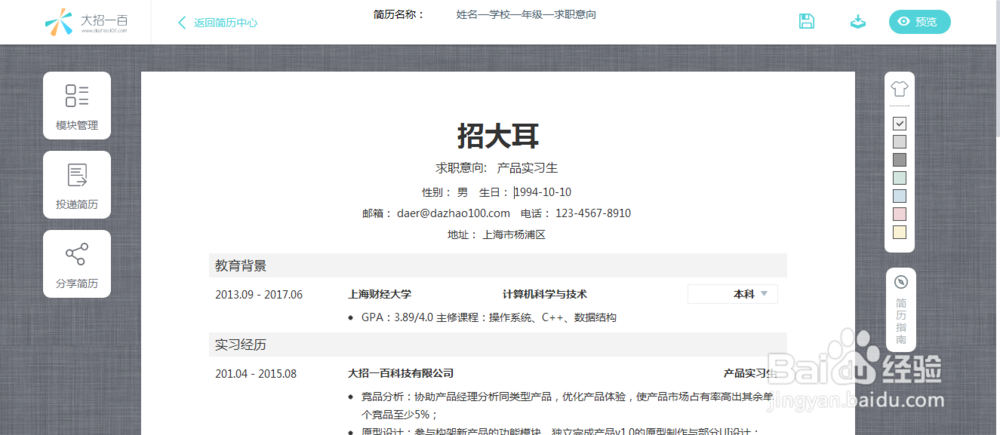1000x435 pixels.
Task: Click the page vertical scrollbar
Action: [x=997, y=218]
